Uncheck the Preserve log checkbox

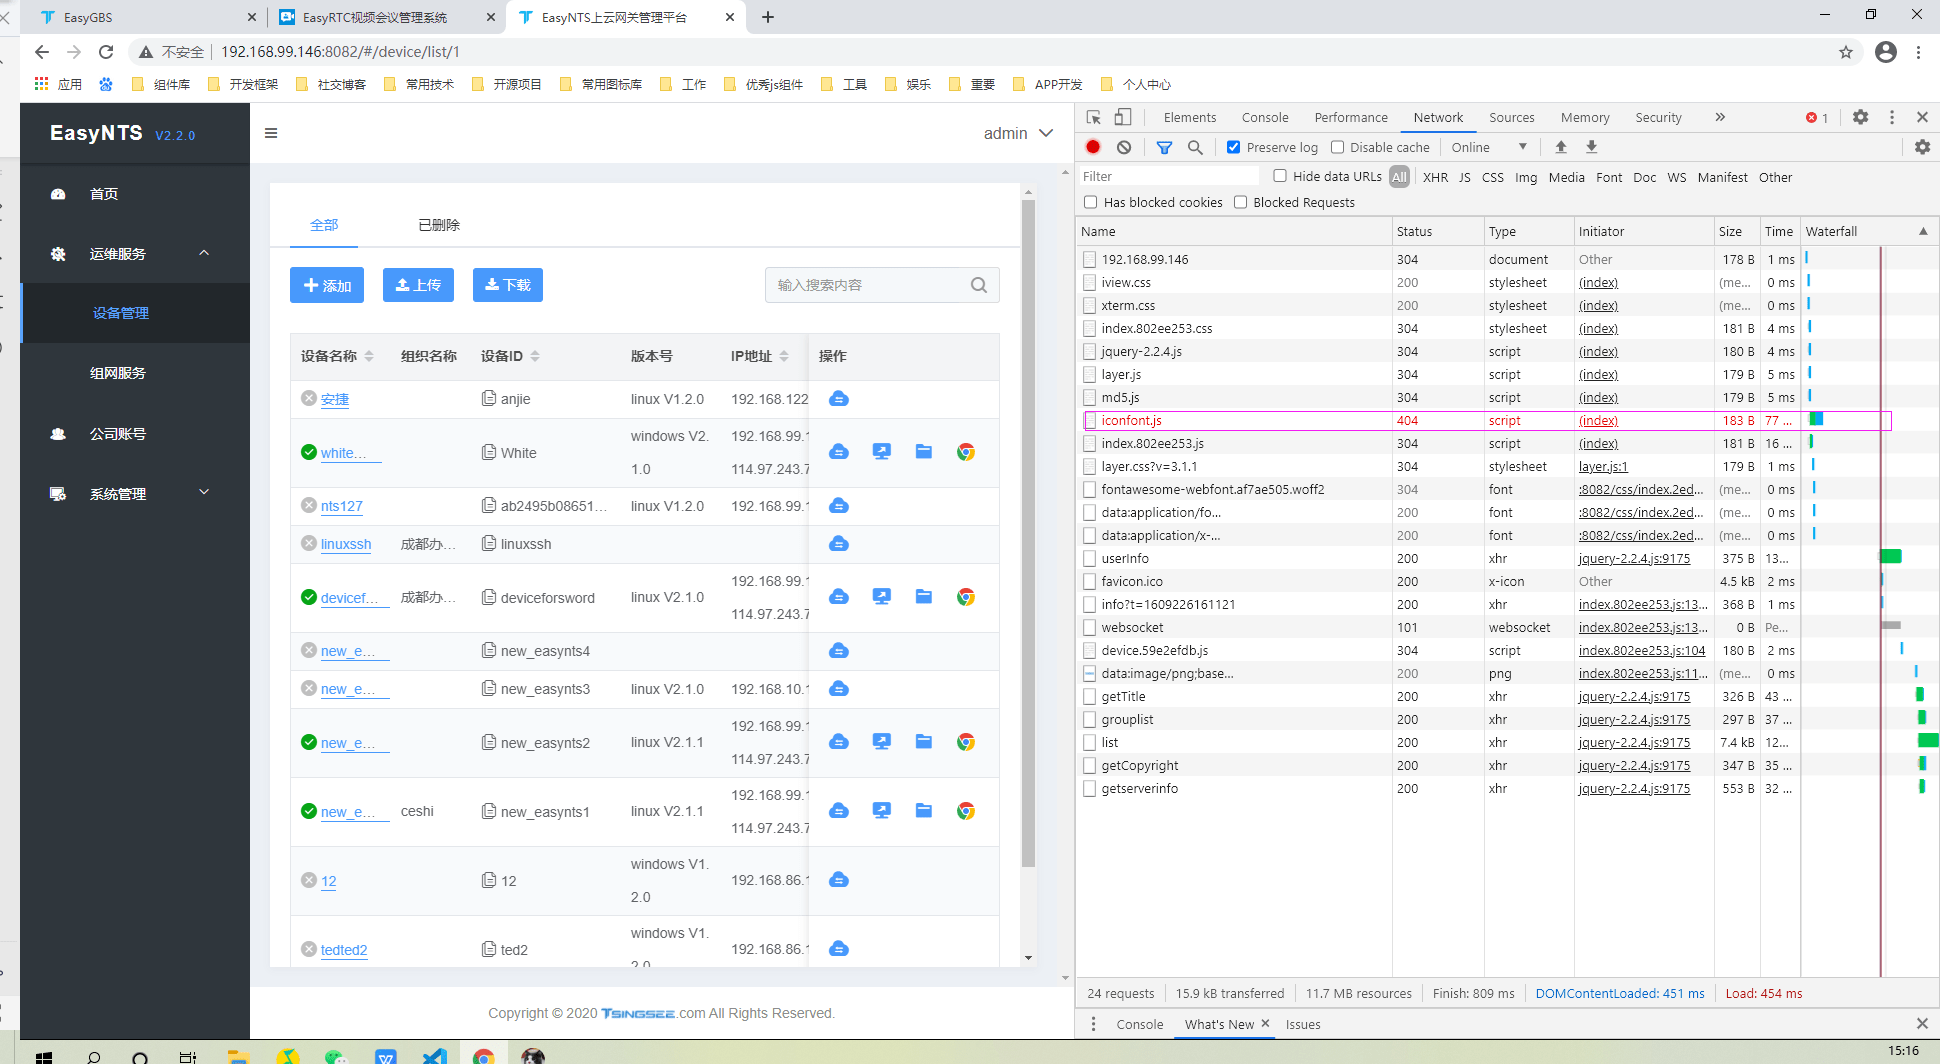(x=1234, y=147)
